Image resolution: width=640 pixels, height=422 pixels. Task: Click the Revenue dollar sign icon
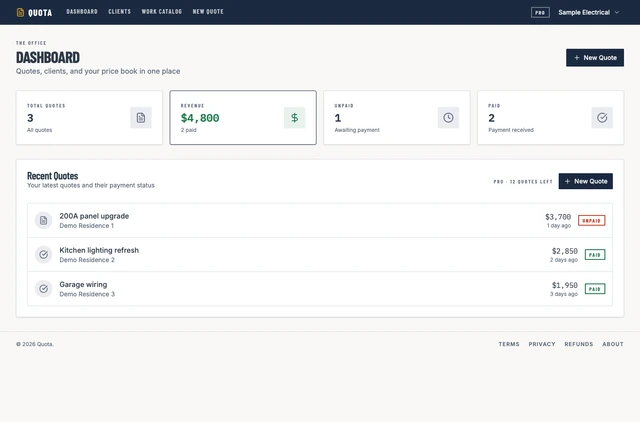(x=295, y=118)
